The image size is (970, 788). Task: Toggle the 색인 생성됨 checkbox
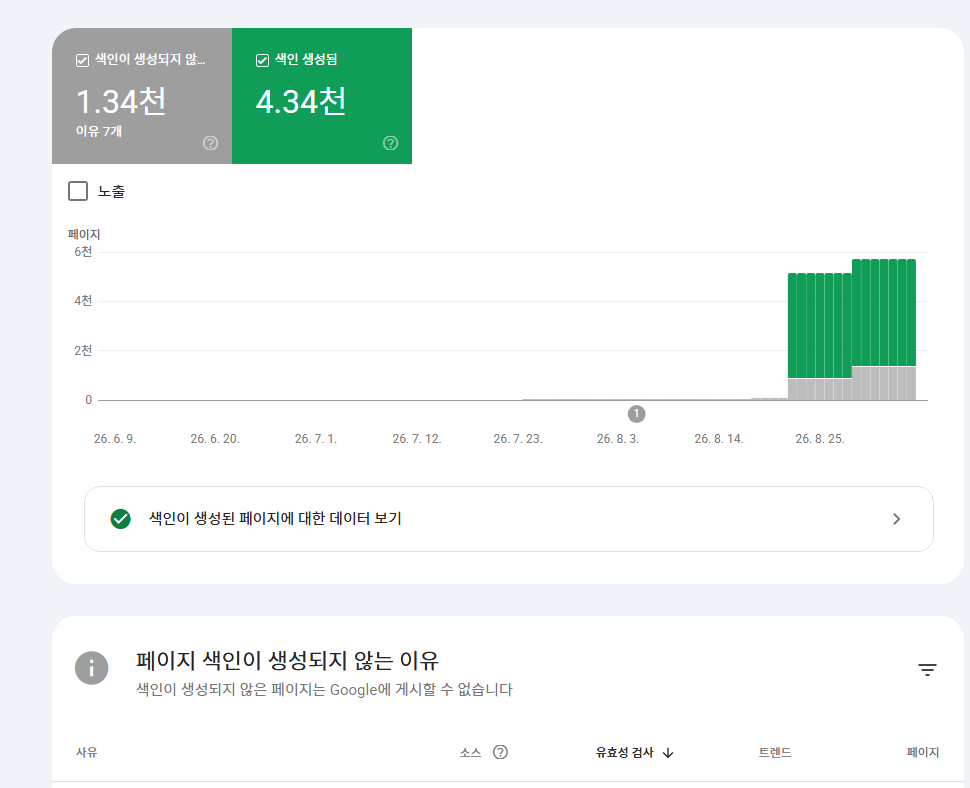[262, 60]
